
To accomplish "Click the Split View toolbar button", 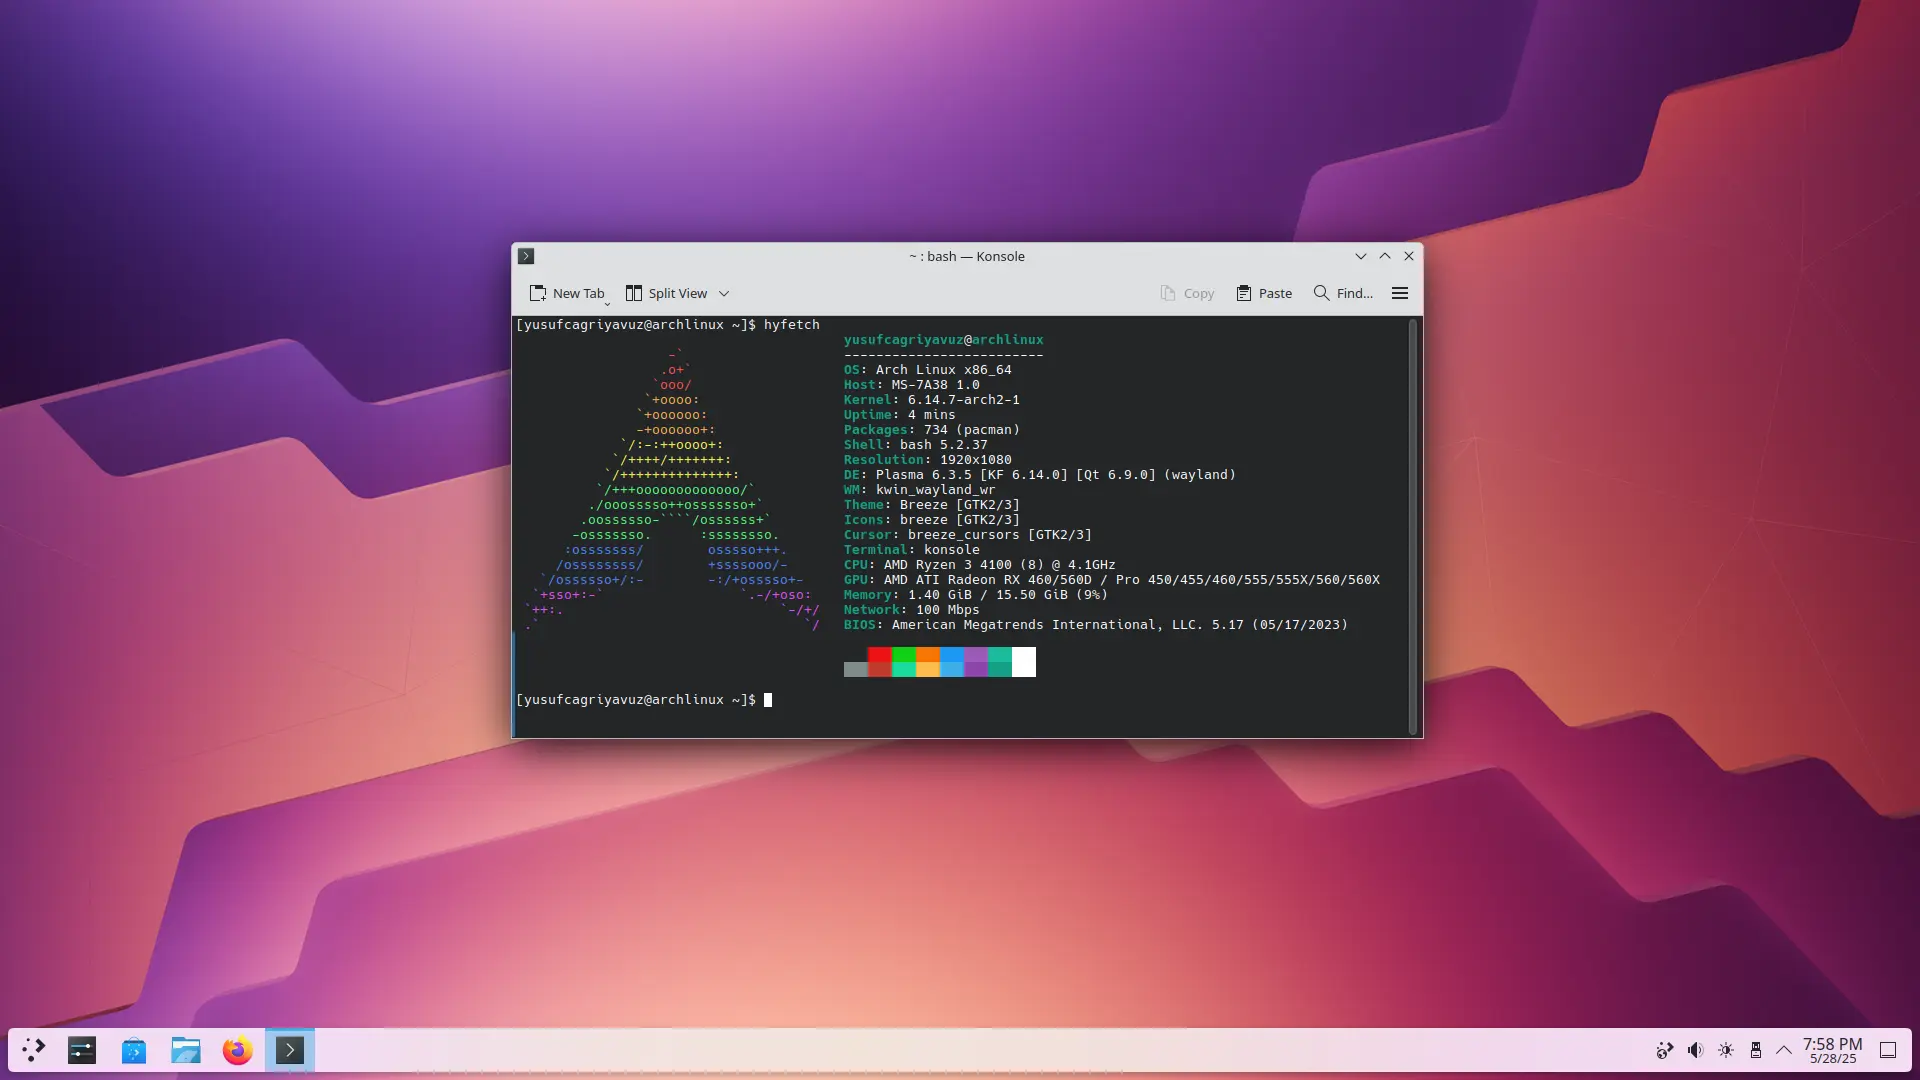I will pyautogui.click(x=666, y=293).
